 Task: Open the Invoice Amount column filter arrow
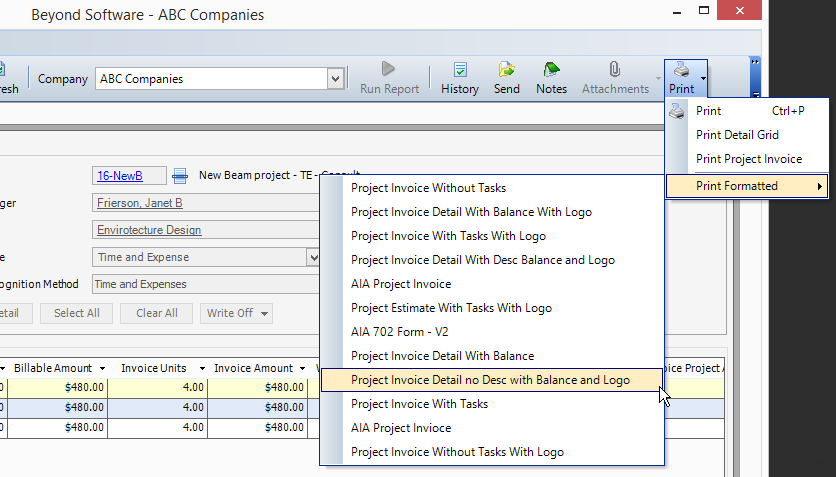[302, 368]
